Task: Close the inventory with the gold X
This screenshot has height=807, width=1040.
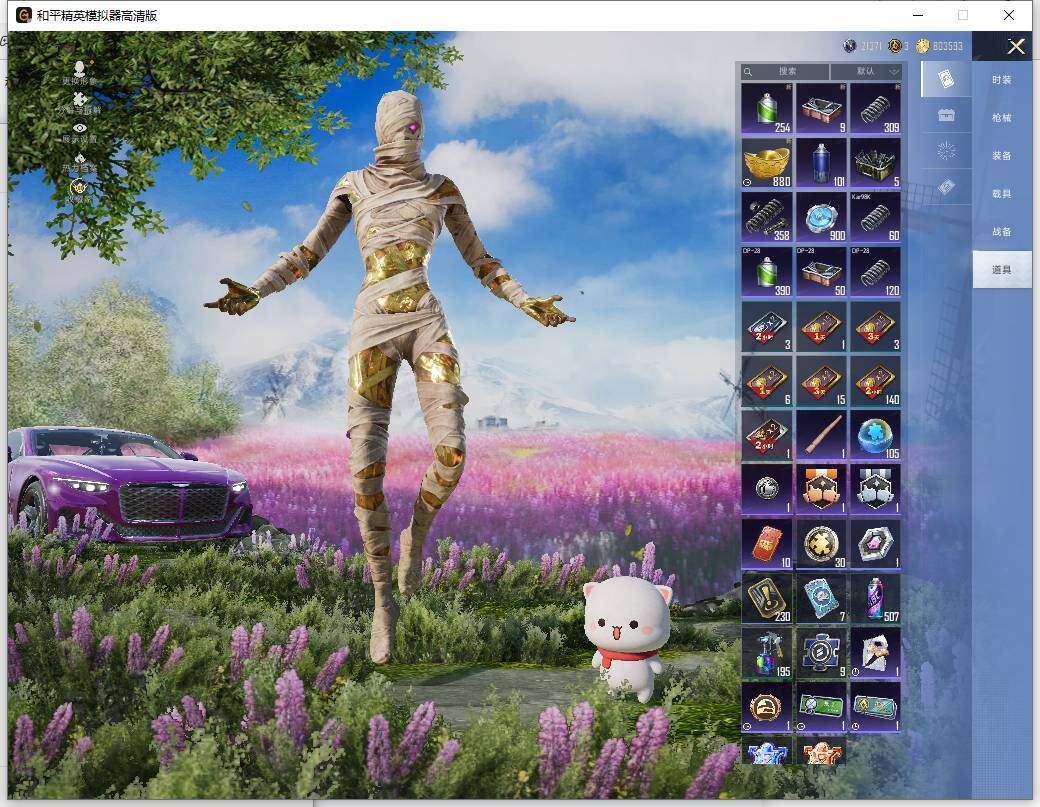Action: click(1015, 46)
